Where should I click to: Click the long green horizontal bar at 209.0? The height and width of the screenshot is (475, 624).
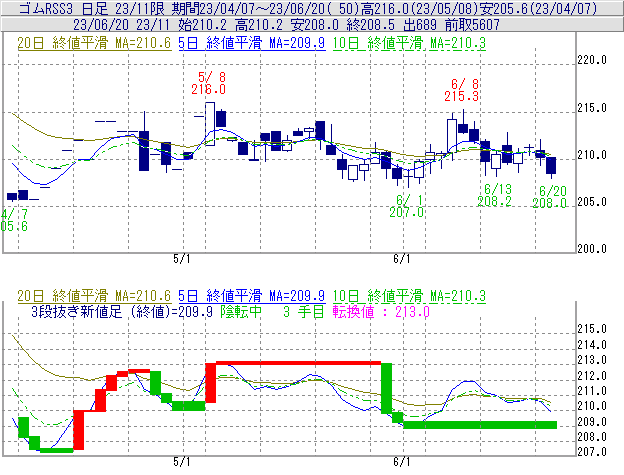tap(480, 425)
